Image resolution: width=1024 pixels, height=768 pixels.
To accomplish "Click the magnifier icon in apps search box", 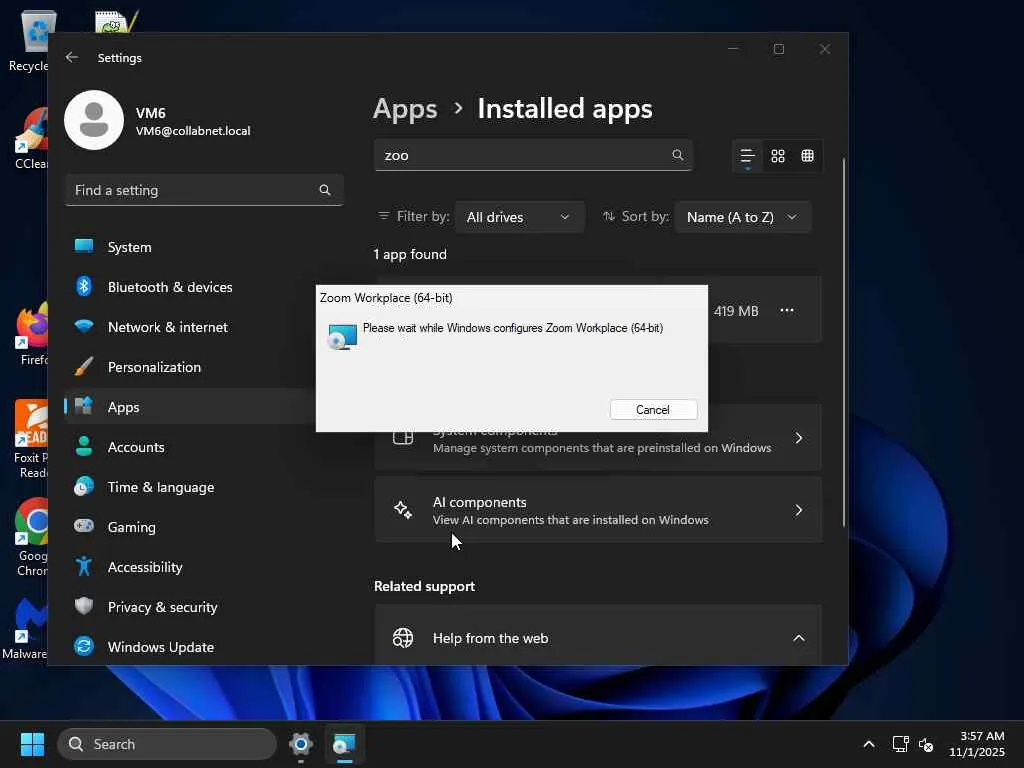I will [x=677, y=155].
